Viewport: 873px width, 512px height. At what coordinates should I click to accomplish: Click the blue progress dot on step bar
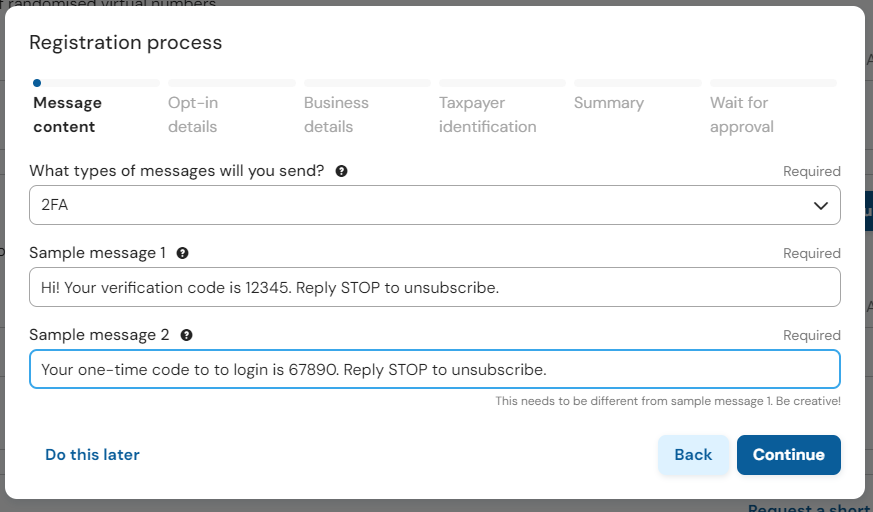(x=37, y=83)
